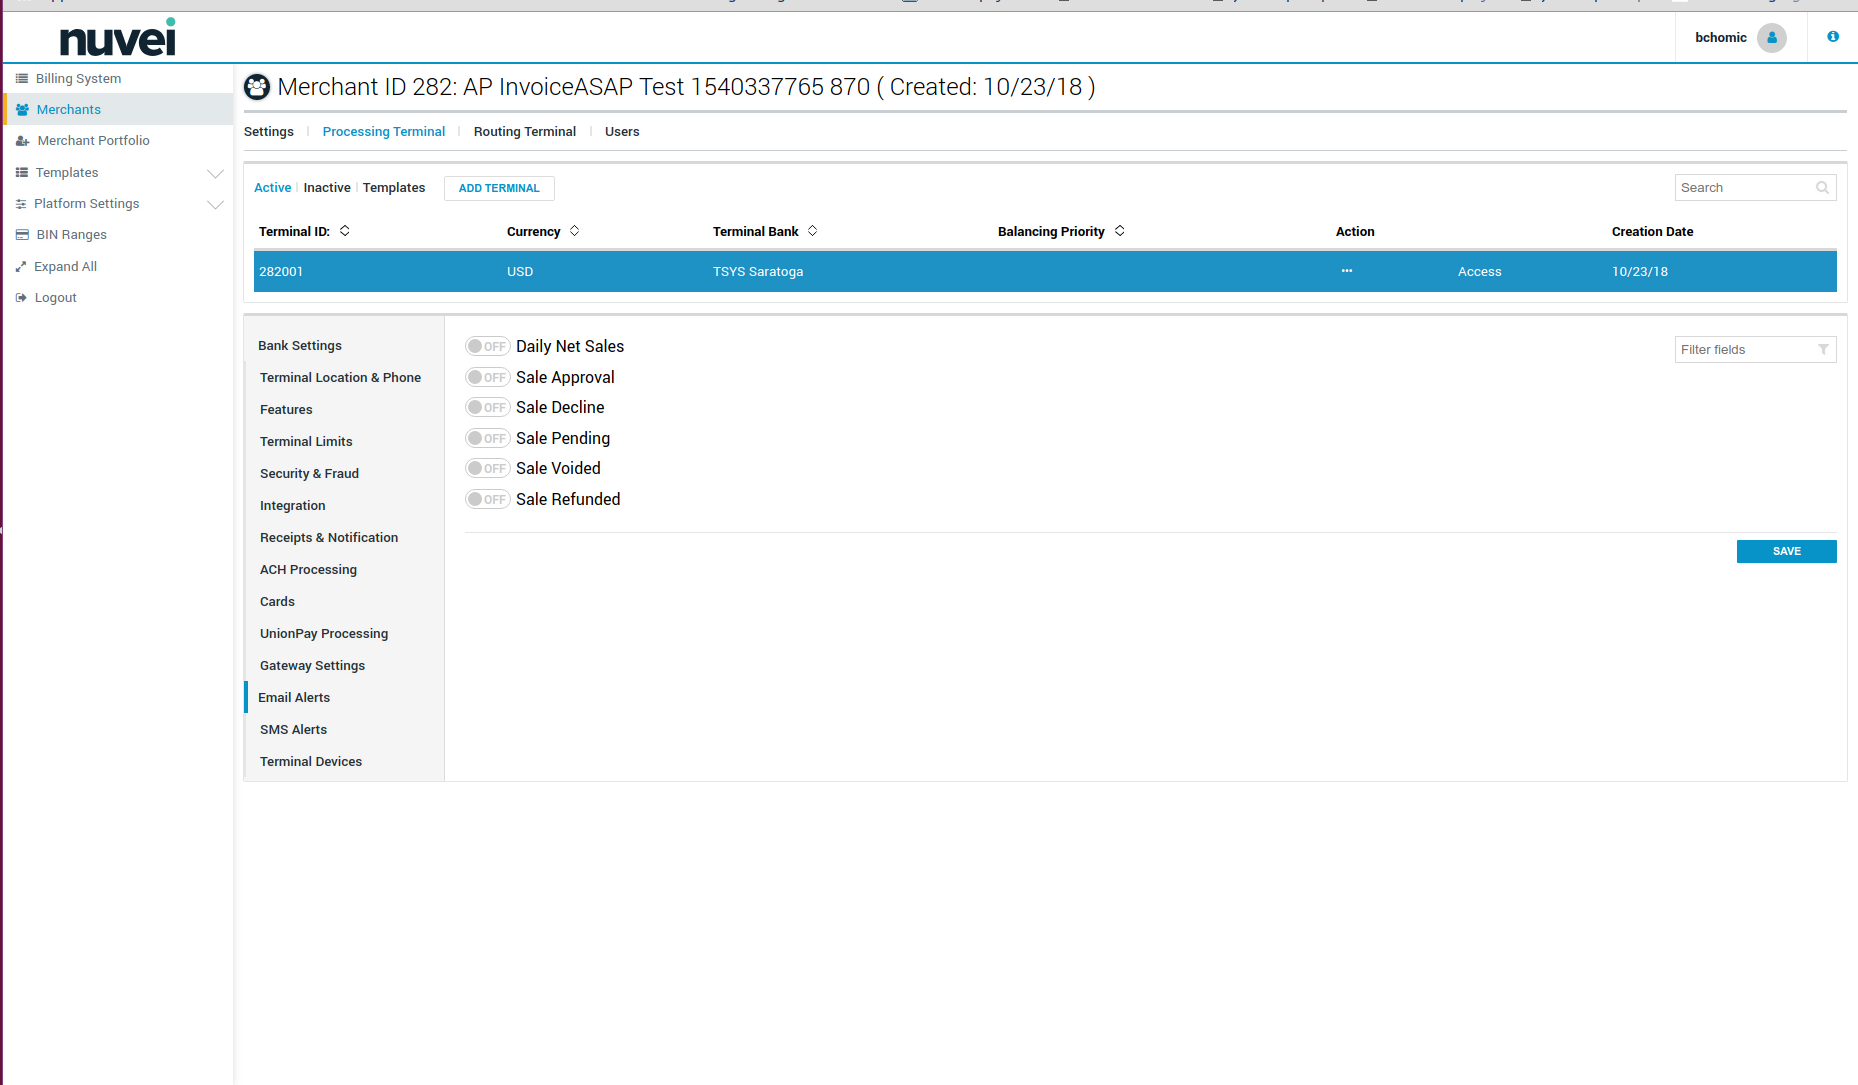Open ACH Processing section
Image resolution: width=1858 pixels, height=1085 pixels.
pos(308,570)
